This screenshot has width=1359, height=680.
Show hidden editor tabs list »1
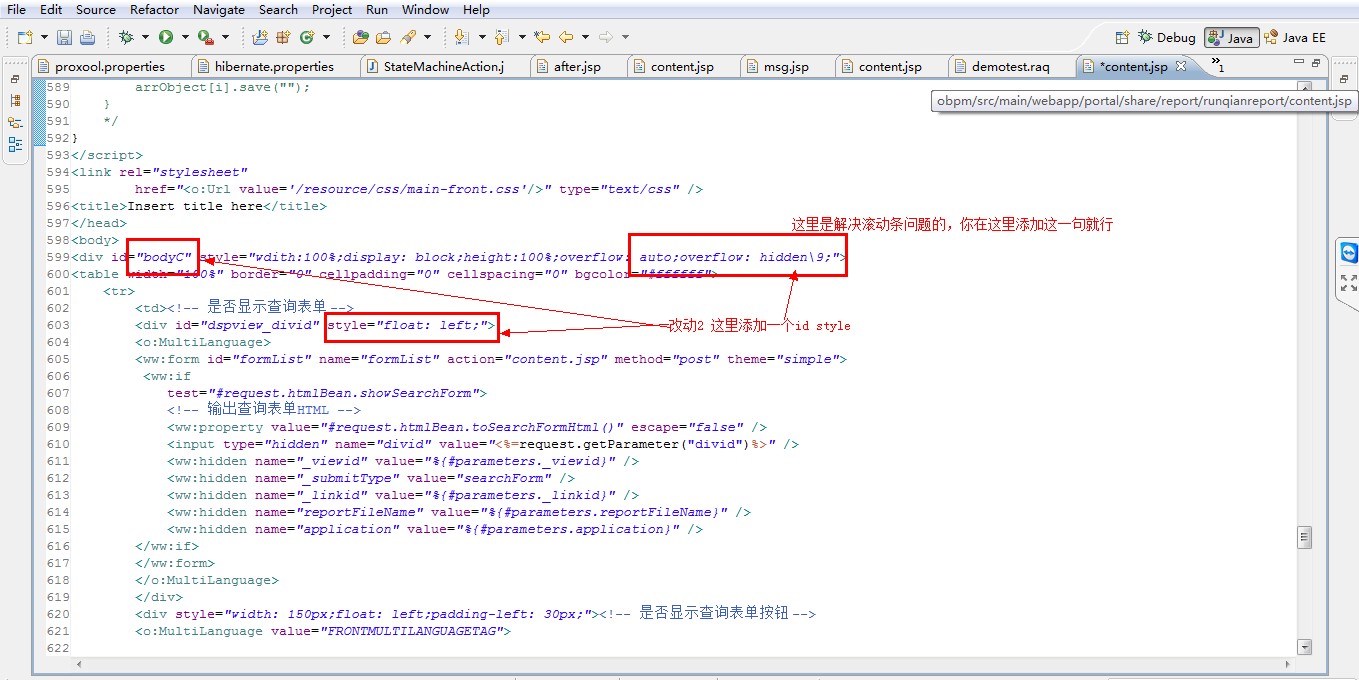1218,65
